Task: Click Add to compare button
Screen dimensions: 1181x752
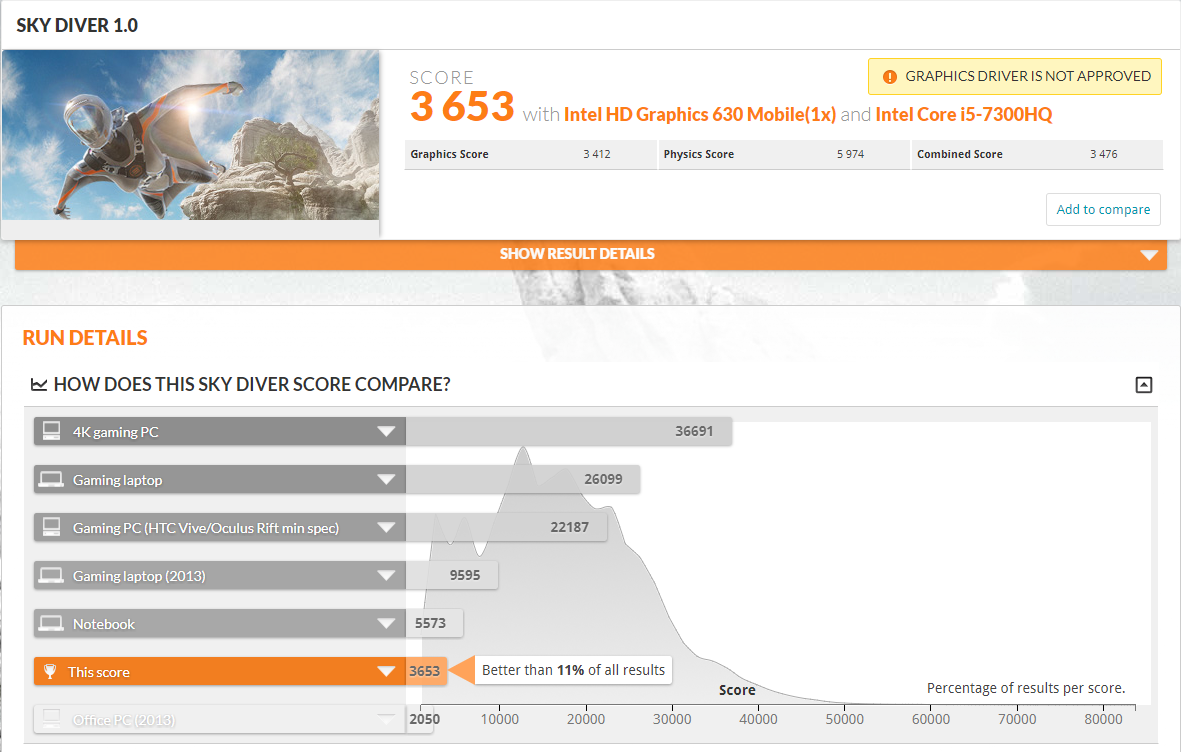Action: (x=1103, y=209)
